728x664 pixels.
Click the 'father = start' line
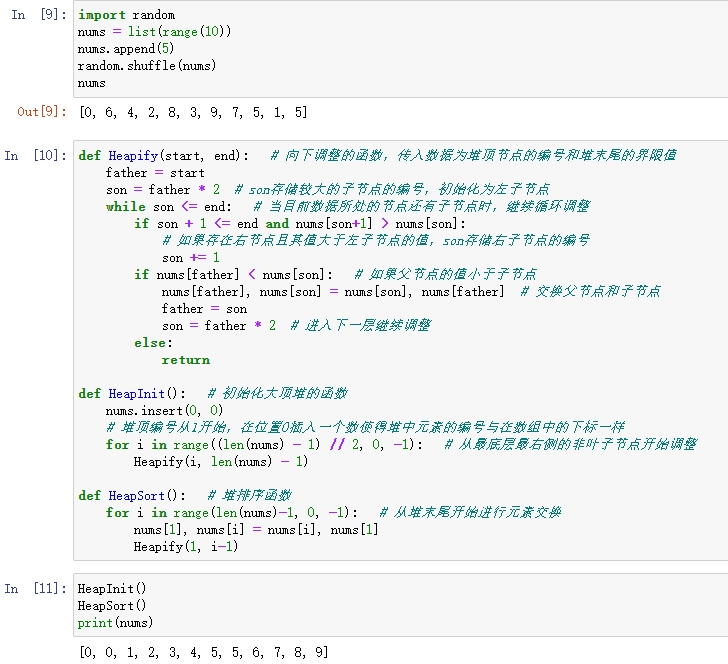click(x=155, y=173)
